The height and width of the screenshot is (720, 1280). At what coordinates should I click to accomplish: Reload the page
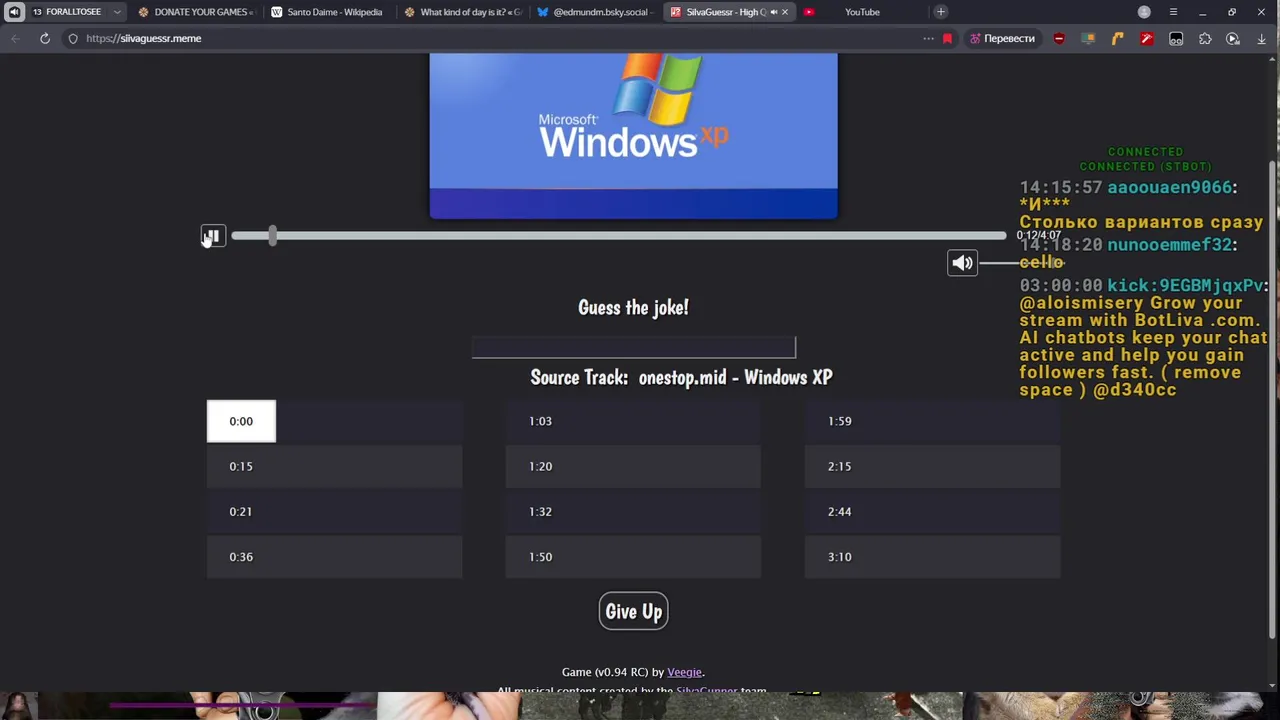[x=45, y=38]
